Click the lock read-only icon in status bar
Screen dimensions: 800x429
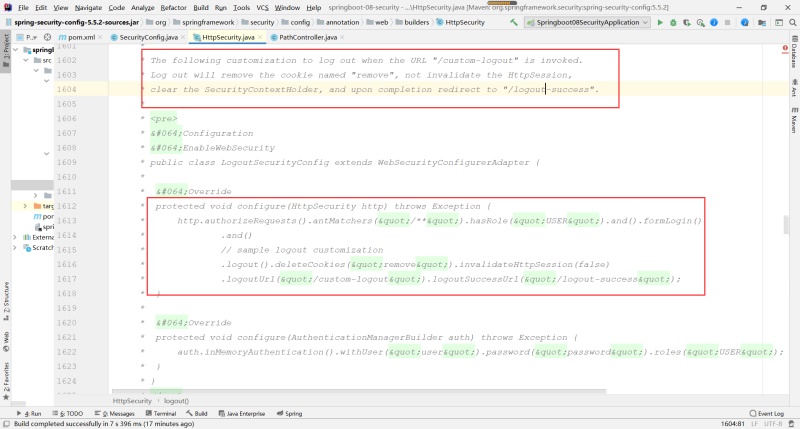click(x=791, y=424)
